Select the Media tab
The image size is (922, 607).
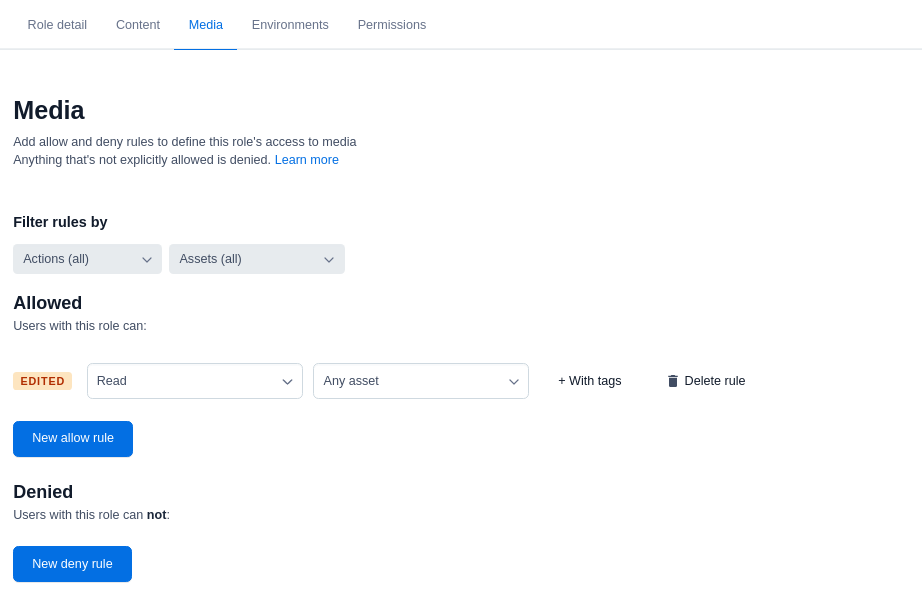tap(206, 25)
